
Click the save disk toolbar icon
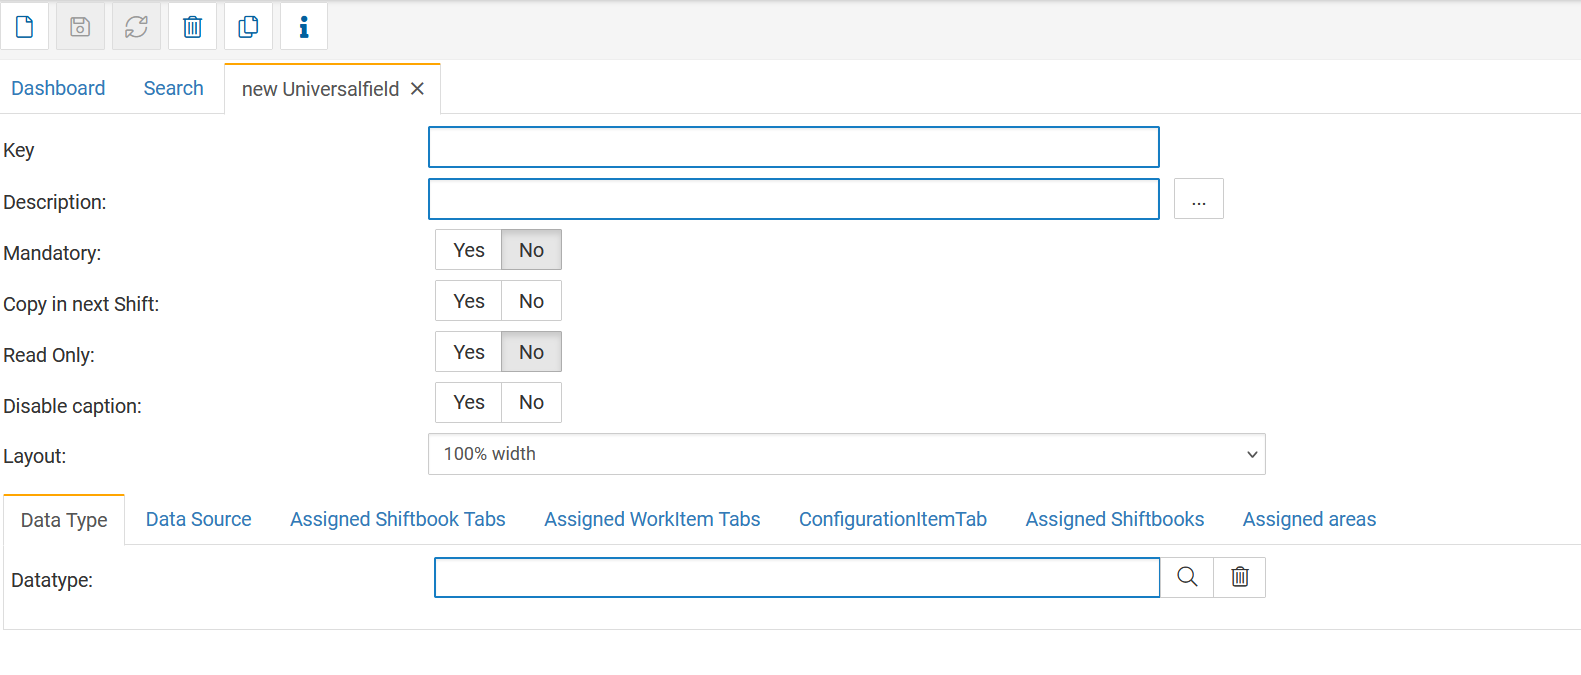(80, 27)
